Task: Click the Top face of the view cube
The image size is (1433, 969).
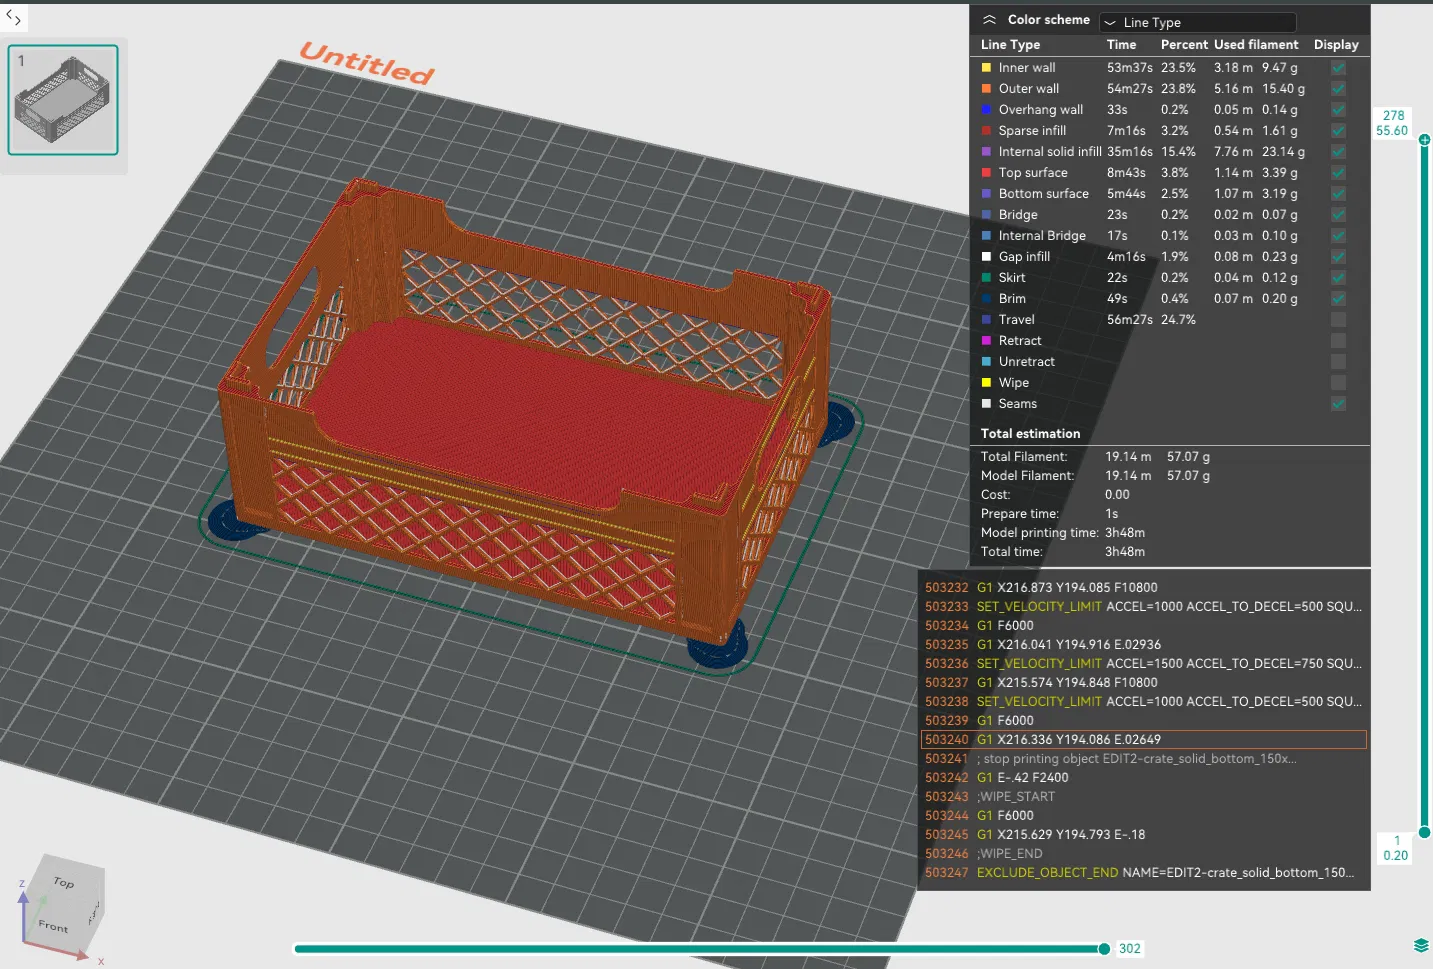Action: click(64, 881)
